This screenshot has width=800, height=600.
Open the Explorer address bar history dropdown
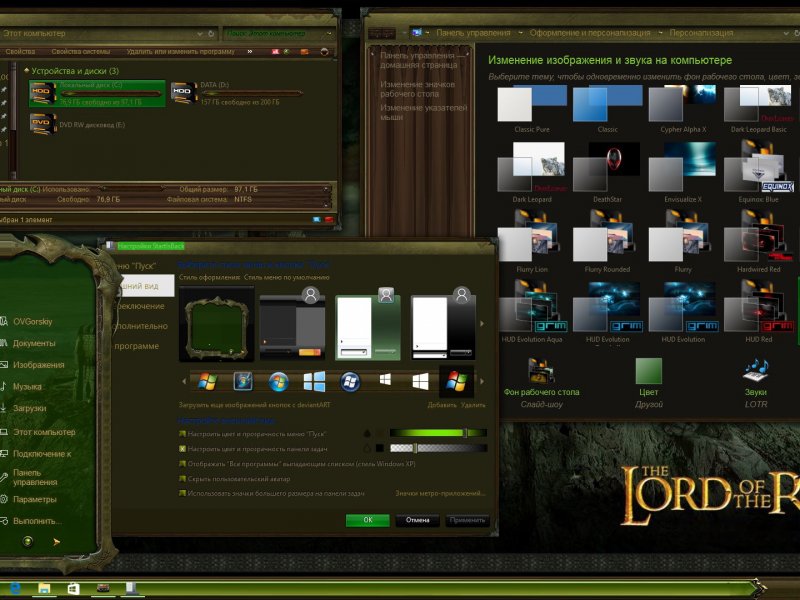199,34
